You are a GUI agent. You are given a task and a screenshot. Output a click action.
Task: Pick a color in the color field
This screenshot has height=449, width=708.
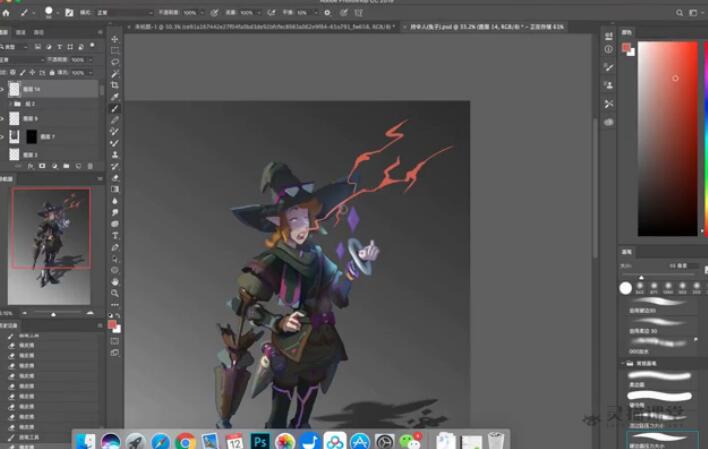click(667, 139)
